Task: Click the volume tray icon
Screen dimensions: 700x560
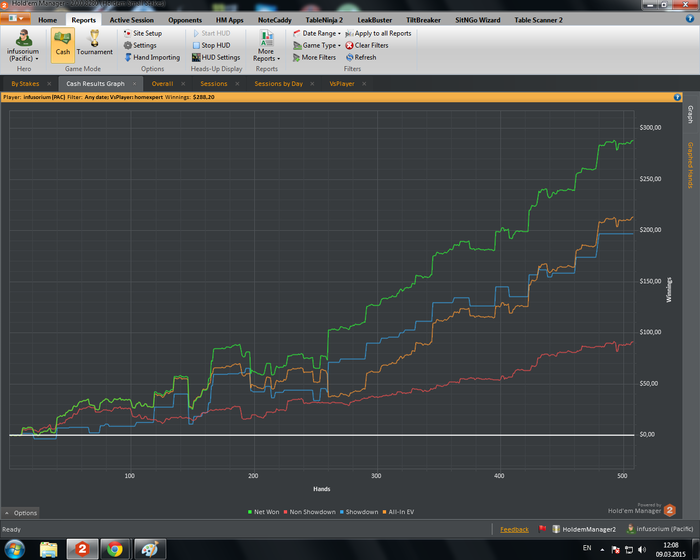Action: 642,549
